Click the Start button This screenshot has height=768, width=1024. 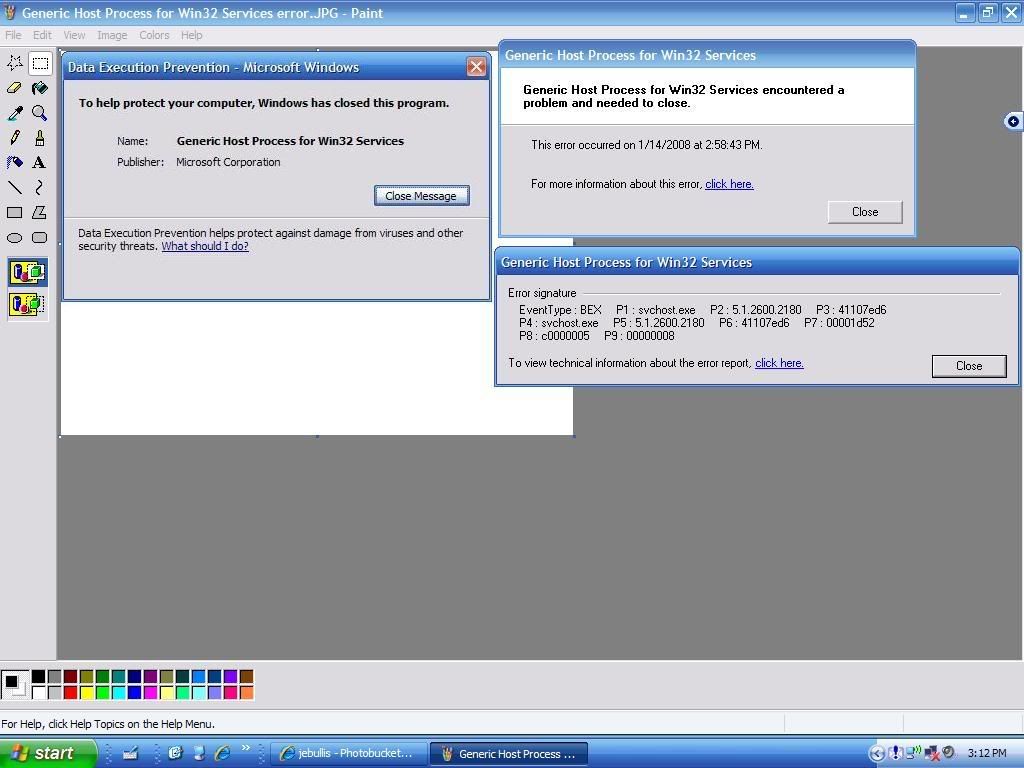pos(47,754)
